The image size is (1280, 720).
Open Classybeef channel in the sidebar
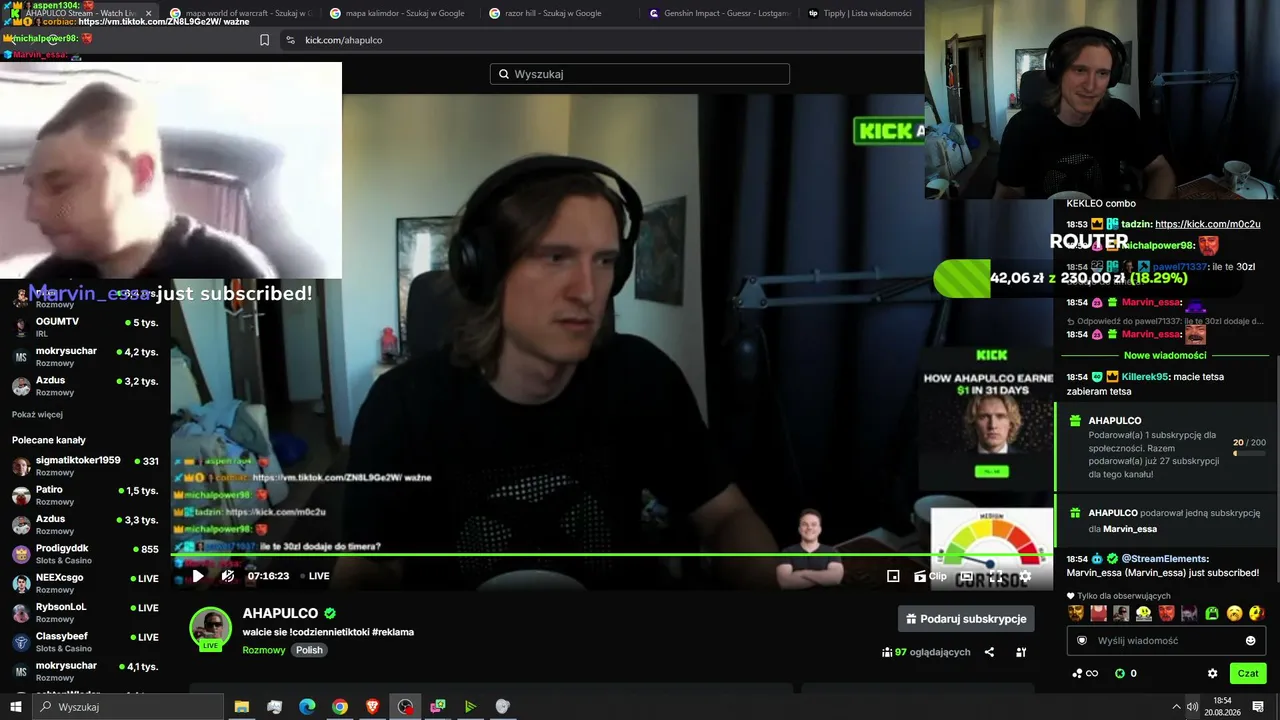pyautogui.click(x=85, y=641)
